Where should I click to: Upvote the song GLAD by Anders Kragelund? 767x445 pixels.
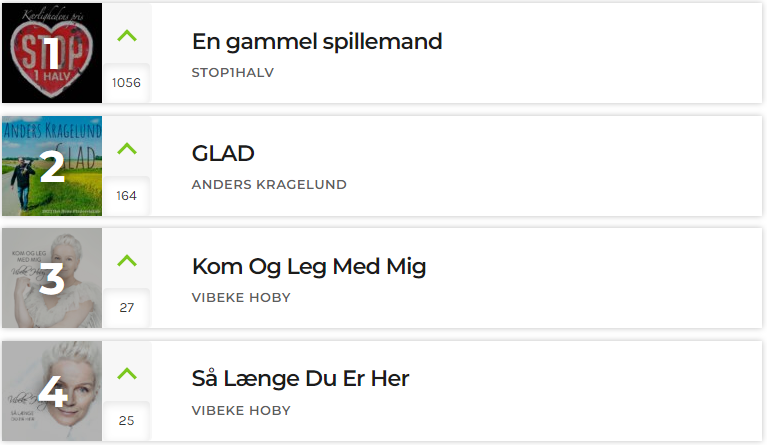tap(127, 149)
